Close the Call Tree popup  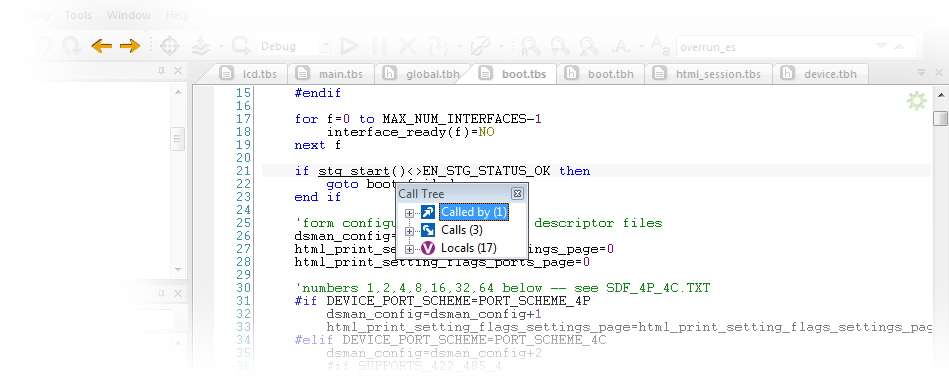[x=517, y=194]
